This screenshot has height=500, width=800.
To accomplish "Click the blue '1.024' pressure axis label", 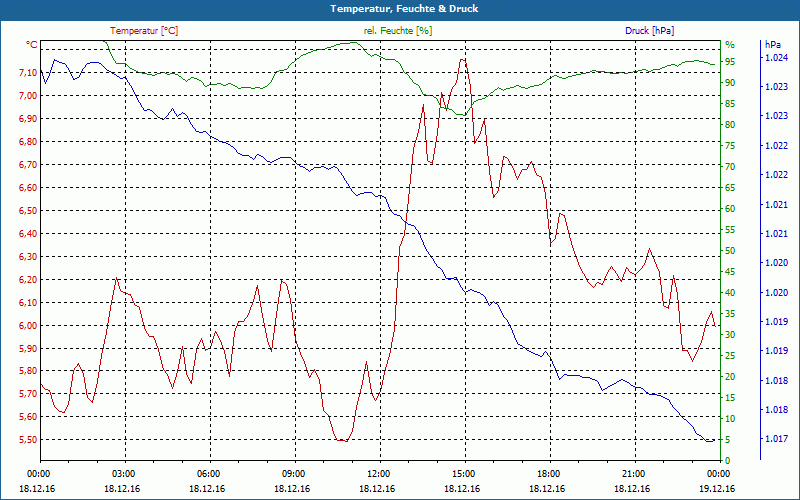I will (776, 58).
